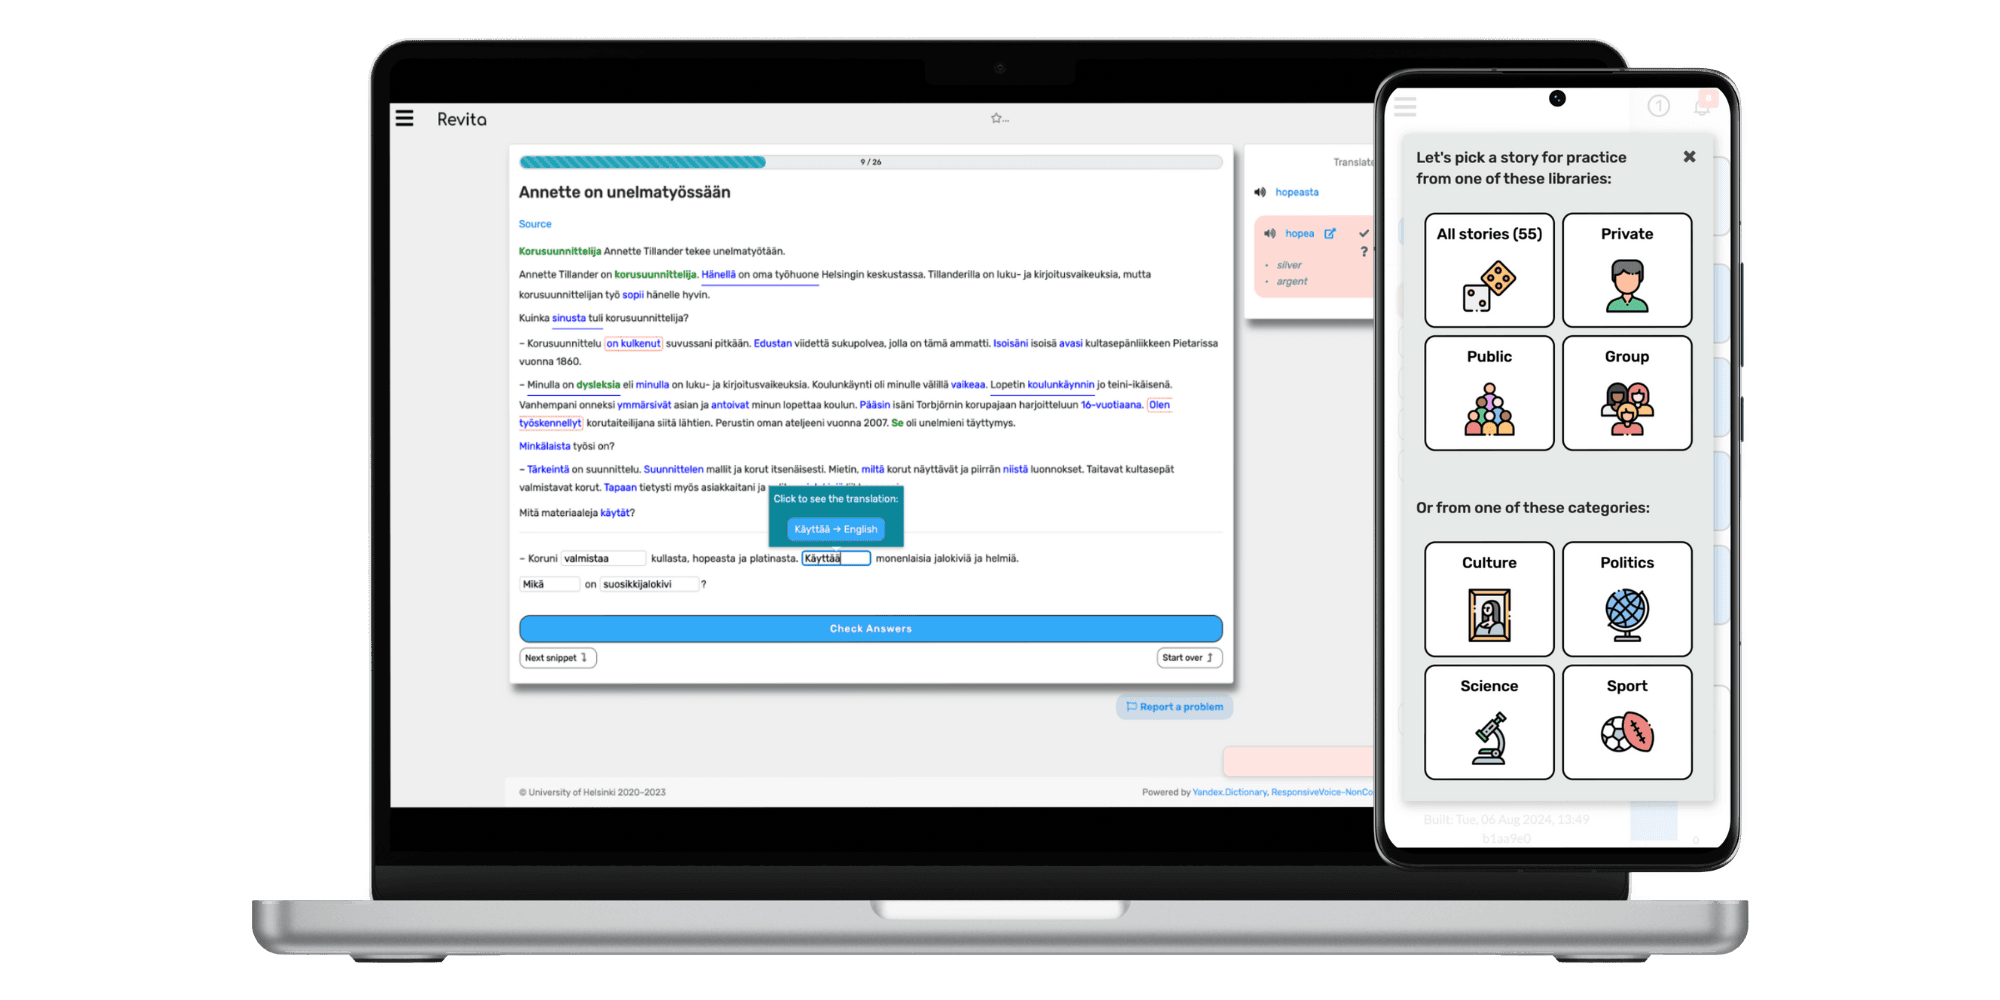Click the word niistä in the story
Screen dimensions: 2000x1000
pyautogui.click(x=1015, y=469)
